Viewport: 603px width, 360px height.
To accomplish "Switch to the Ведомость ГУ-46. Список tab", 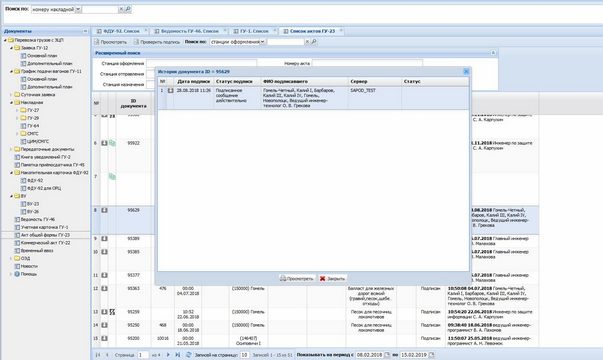I will (189, 31).
